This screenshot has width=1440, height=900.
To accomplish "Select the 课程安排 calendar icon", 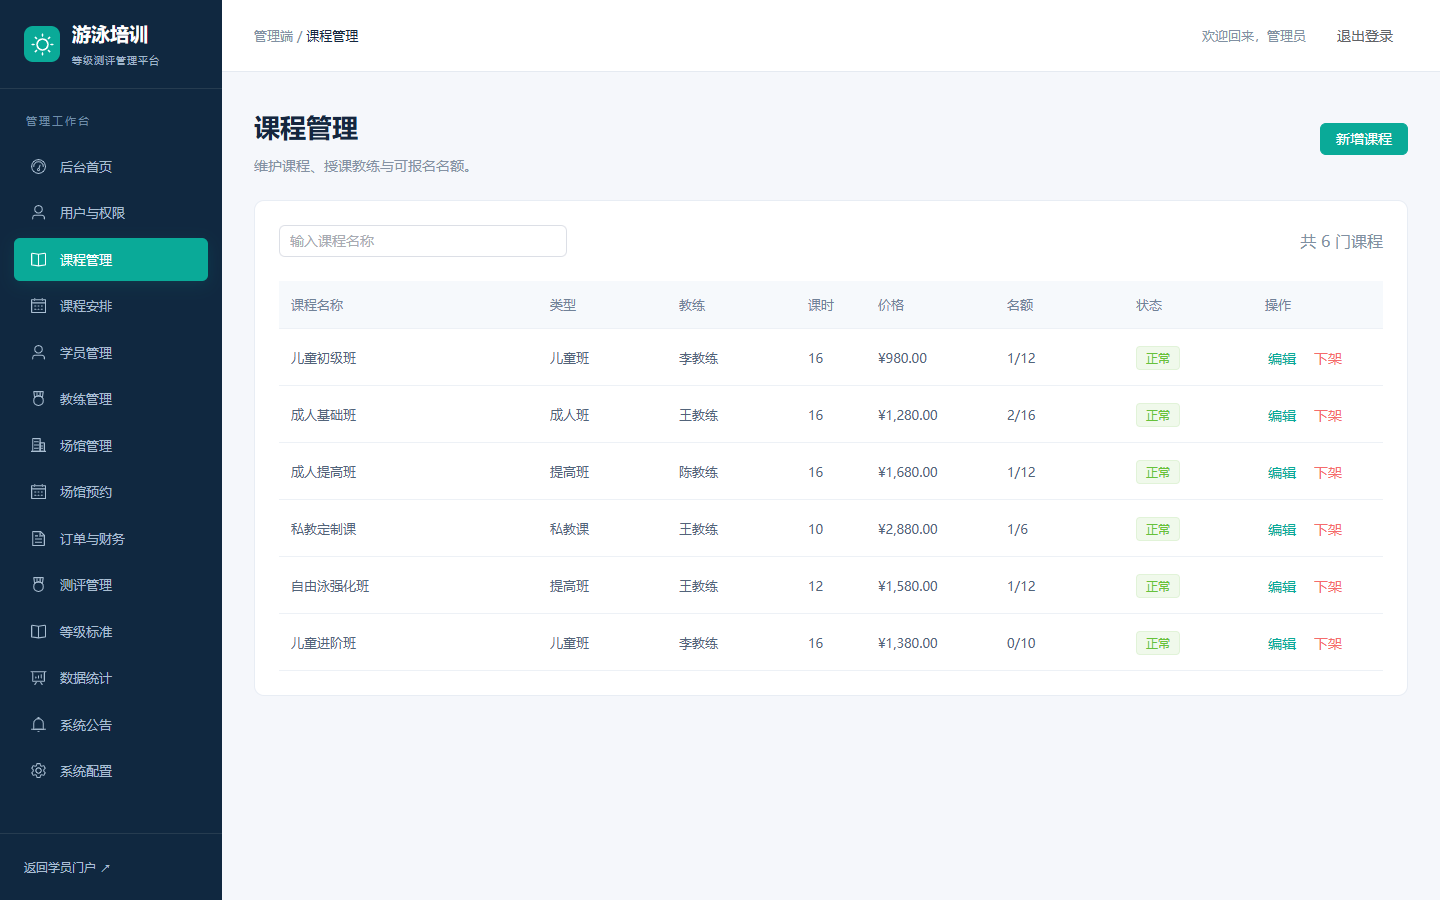I will click(38, 306).
